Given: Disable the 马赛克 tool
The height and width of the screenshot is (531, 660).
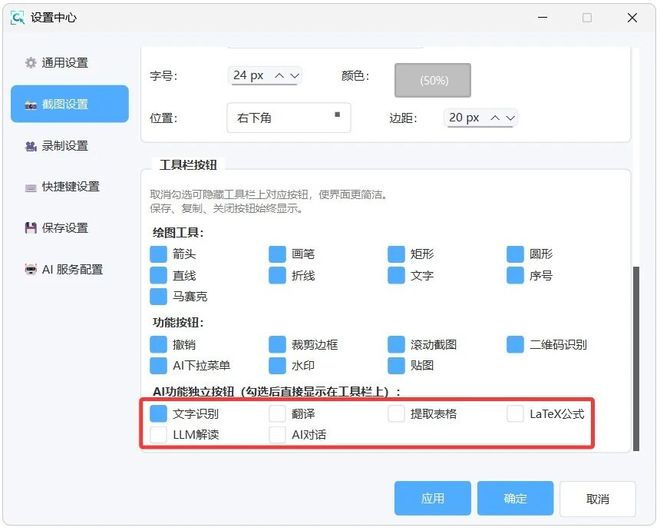Looking at the screenshot, I should (159, 297).
